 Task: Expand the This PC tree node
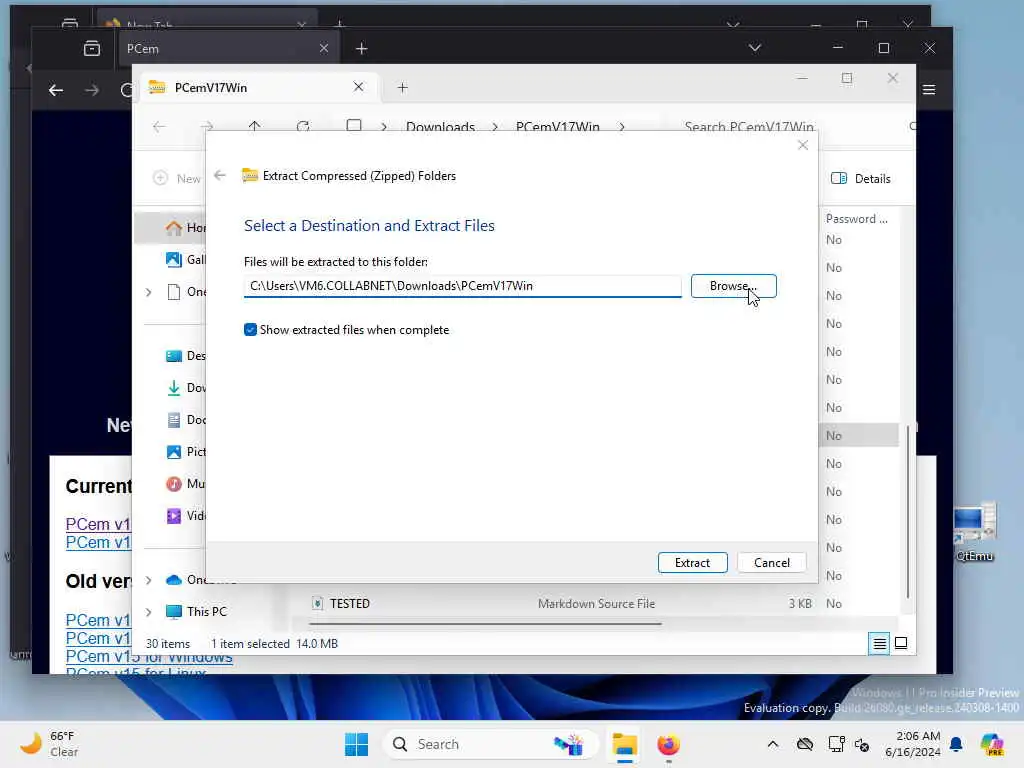click(x=148, y=611)
